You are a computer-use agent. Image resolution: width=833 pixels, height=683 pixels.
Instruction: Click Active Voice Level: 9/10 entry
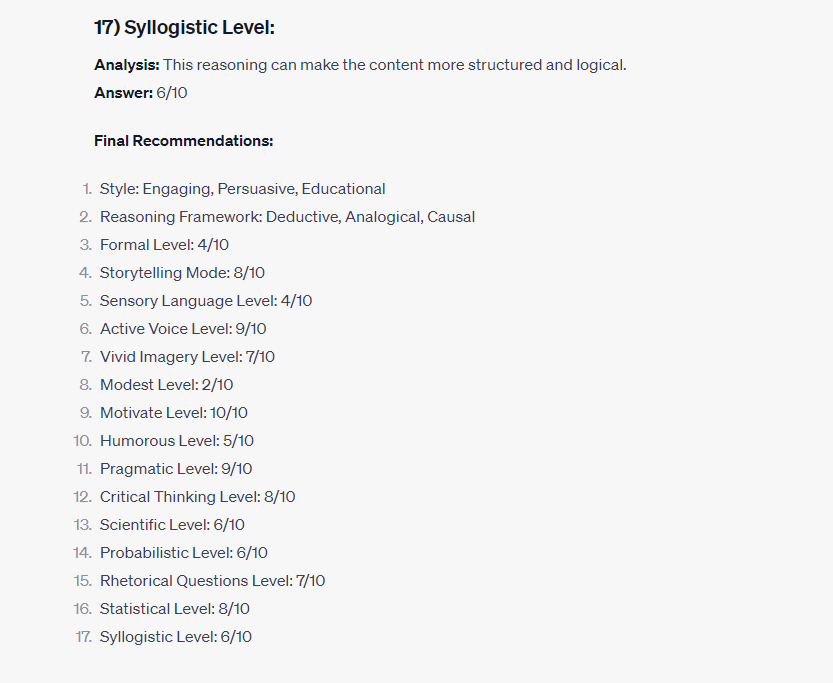[183, 329]
